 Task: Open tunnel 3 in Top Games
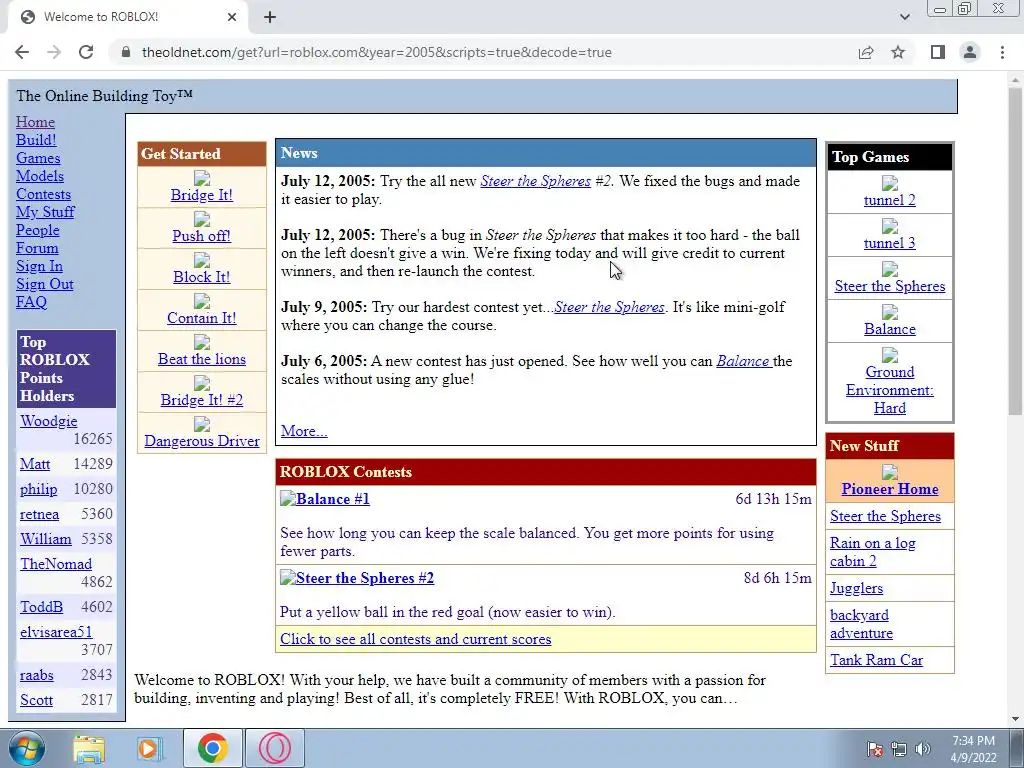coord(889,243)
